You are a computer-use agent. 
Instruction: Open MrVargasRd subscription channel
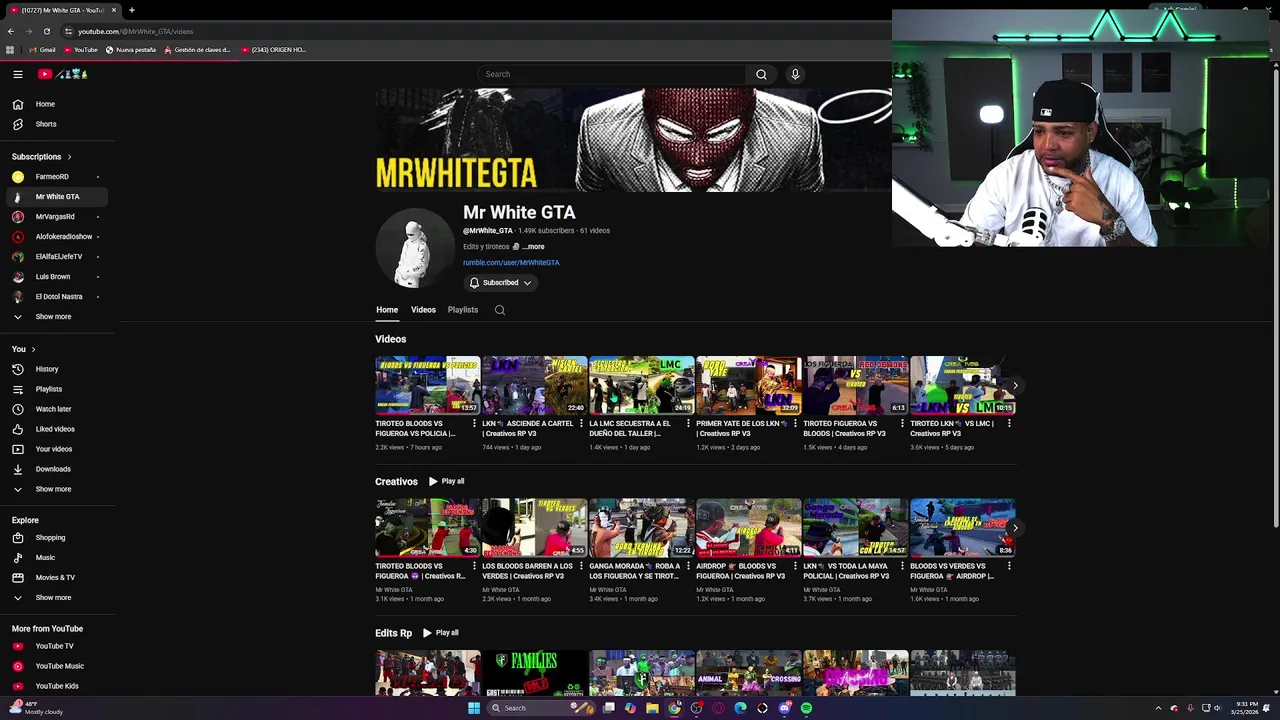tap(56, 217)
